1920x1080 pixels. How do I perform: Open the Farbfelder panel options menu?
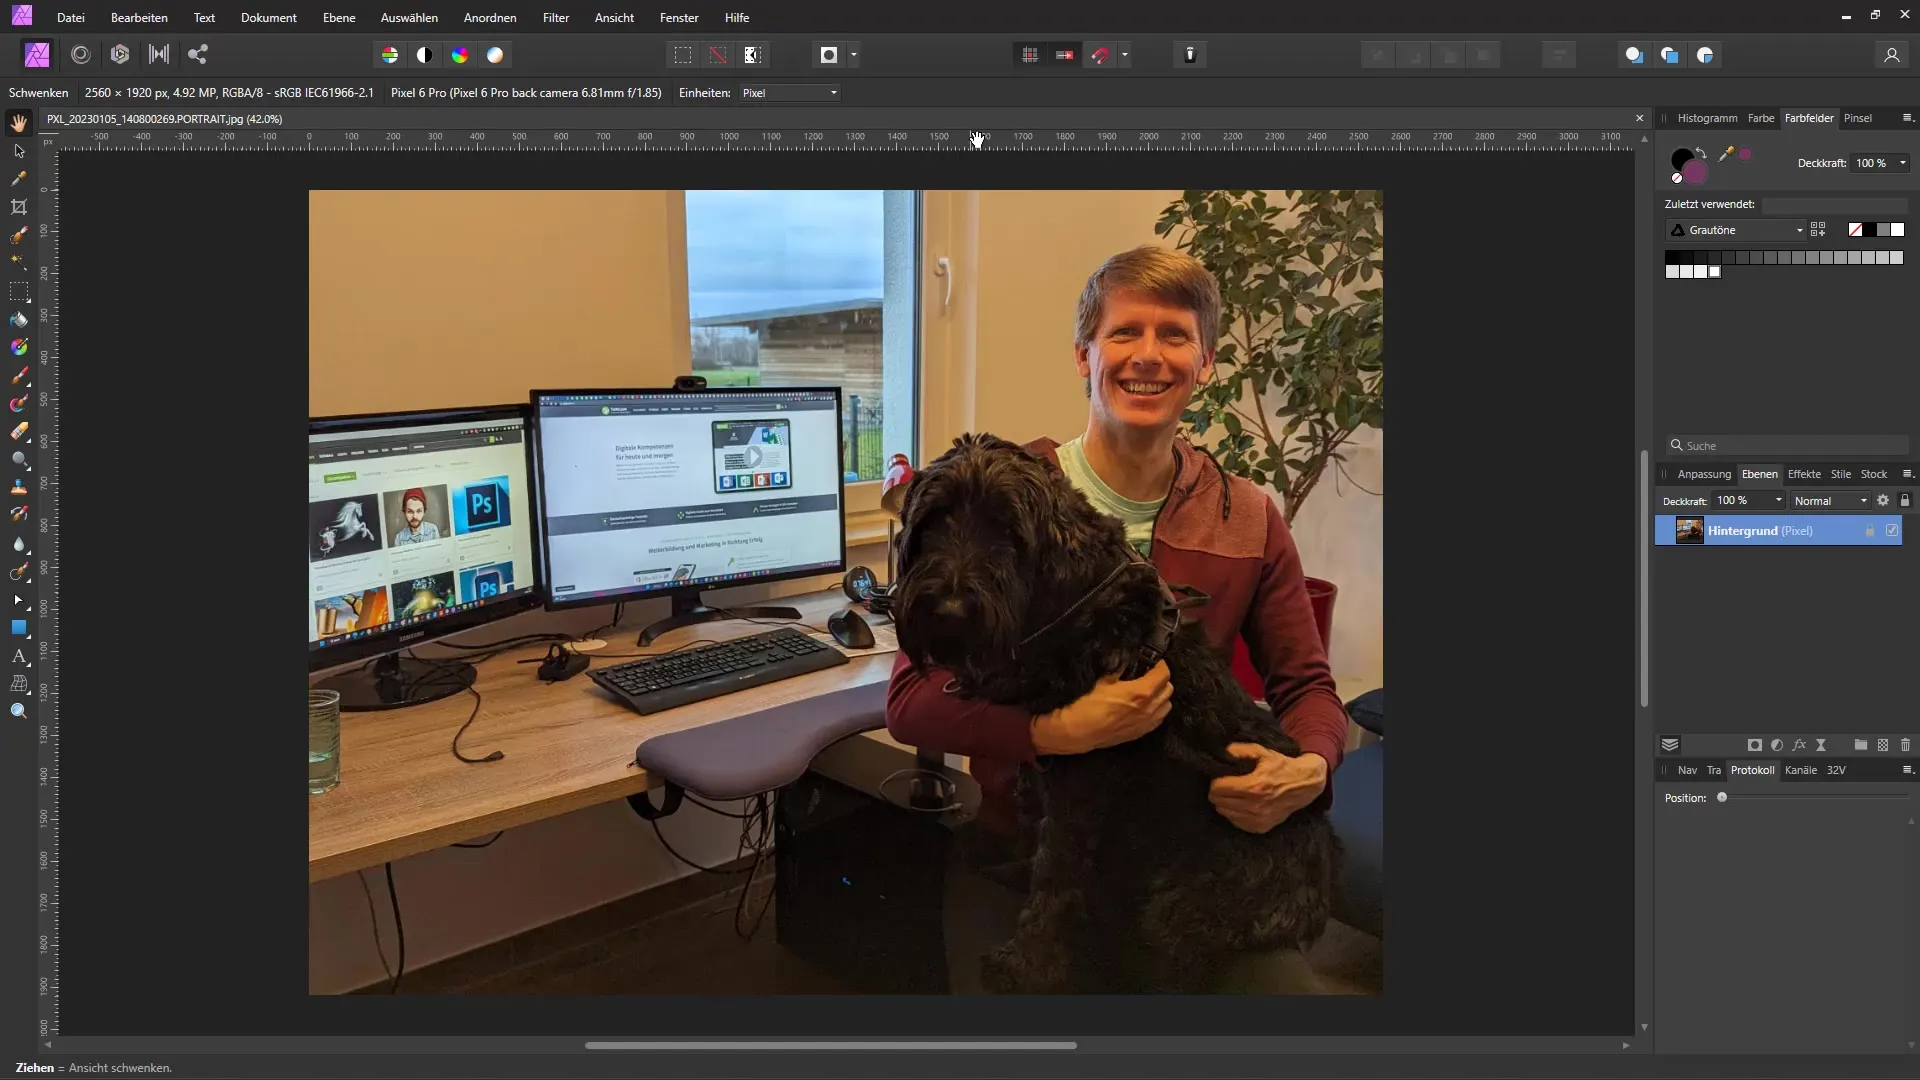tap(1907, 118)
